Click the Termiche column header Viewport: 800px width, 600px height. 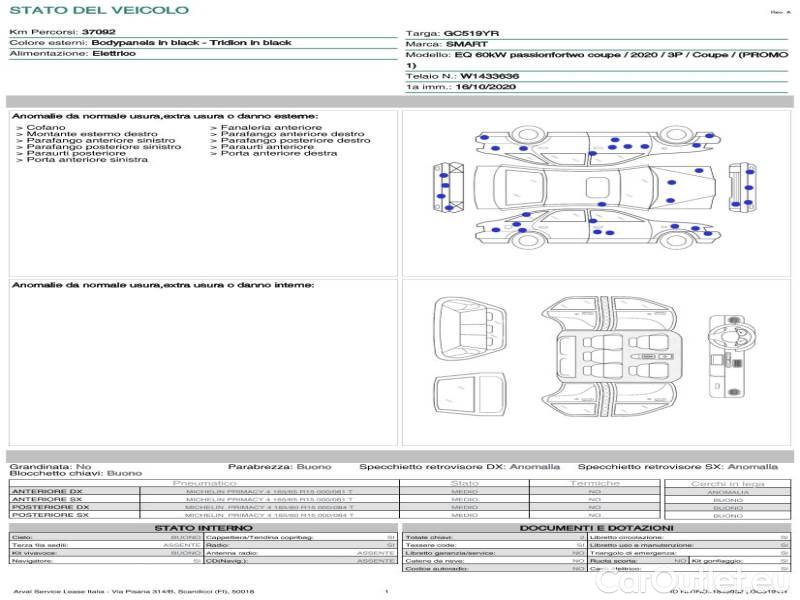tap(594, 483)
